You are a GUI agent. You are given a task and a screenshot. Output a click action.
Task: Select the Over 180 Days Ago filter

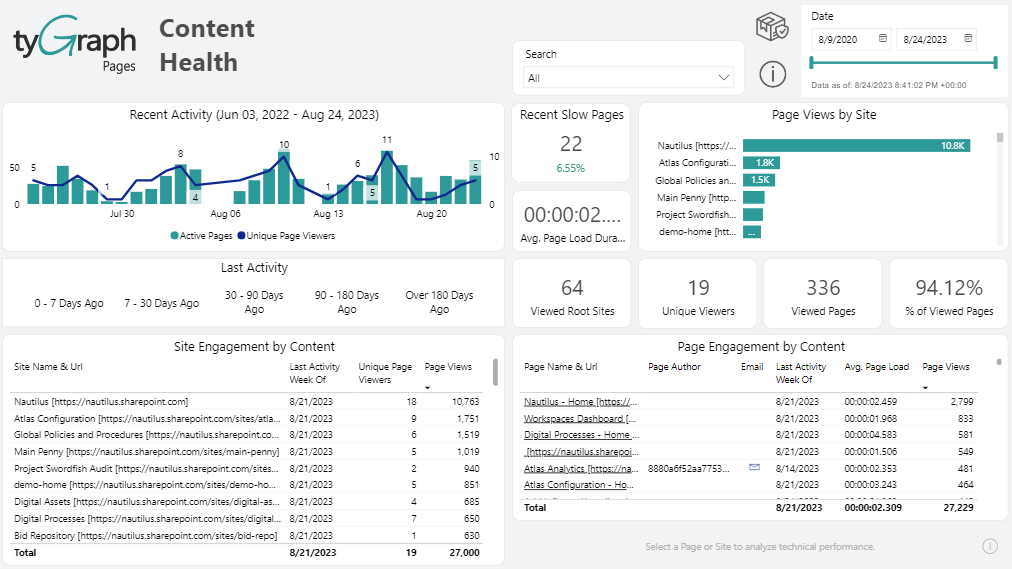[440, 302]
